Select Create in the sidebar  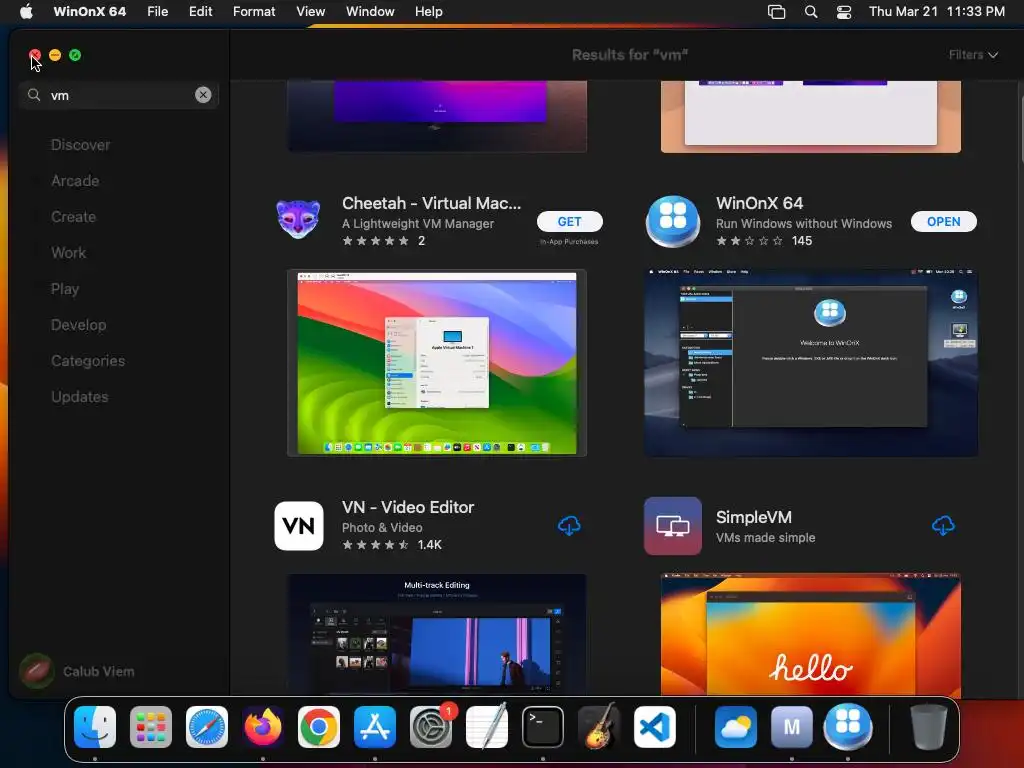click(73, 217)
